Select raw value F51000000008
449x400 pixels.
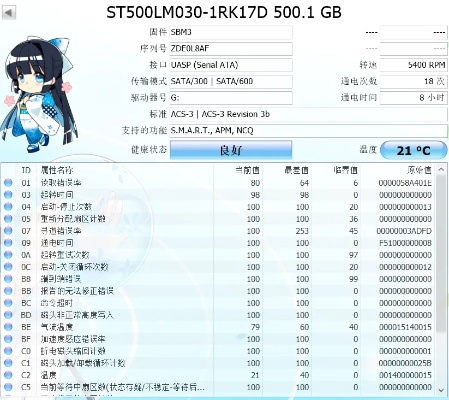pyautogui.click(x=405, y=243)
